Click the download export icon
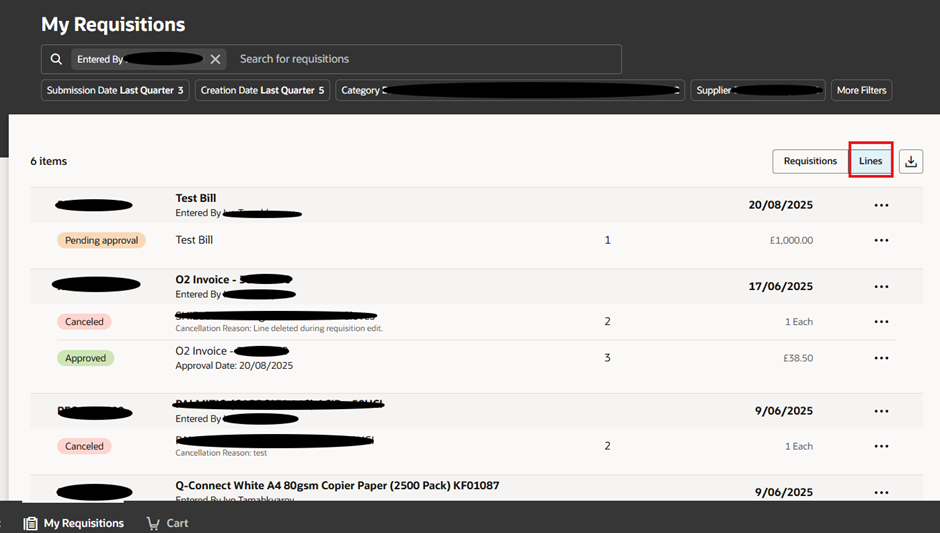940x533 pixels. (x=911, y=161)
